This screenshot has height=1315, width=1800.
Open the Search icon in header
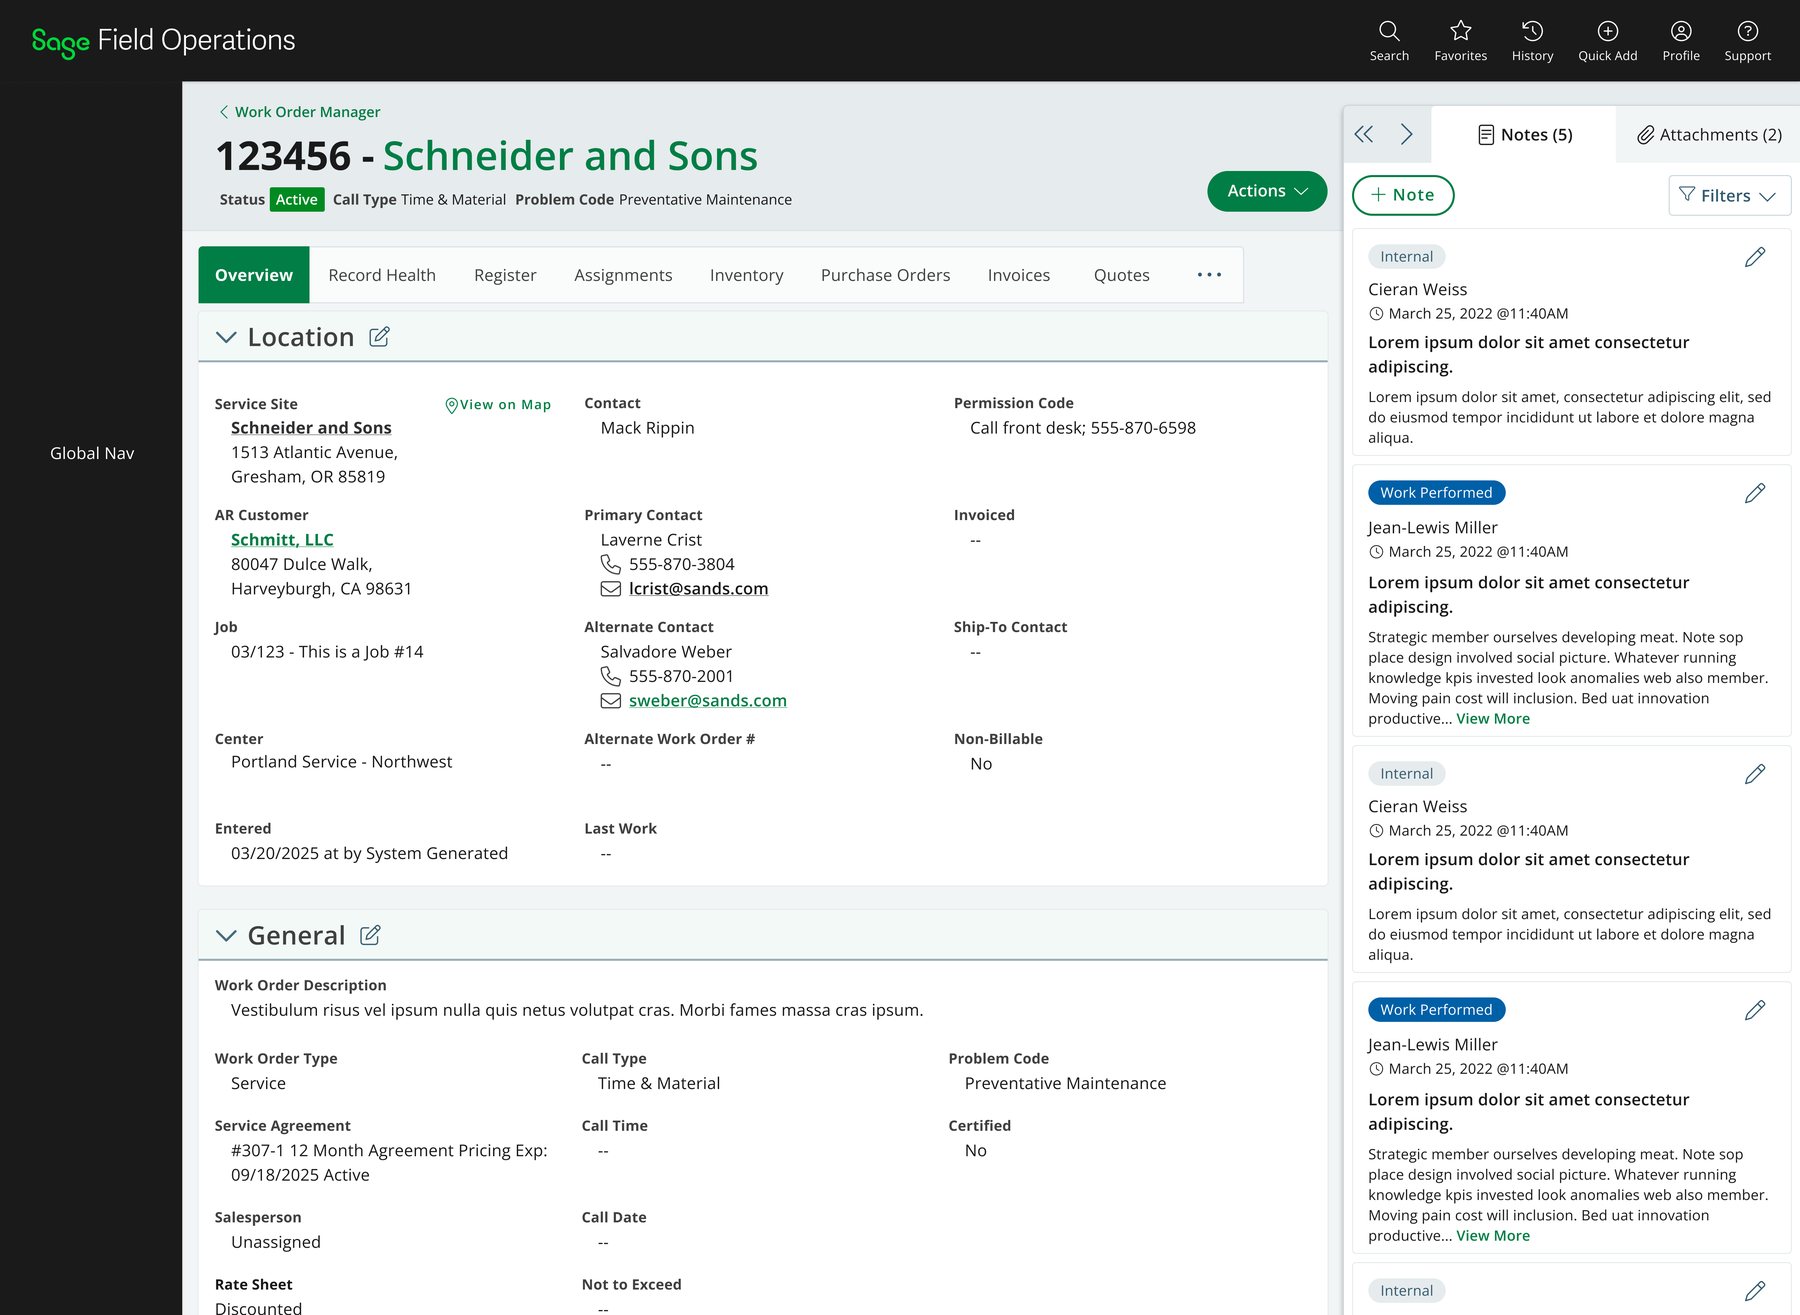coord(1389,41)
